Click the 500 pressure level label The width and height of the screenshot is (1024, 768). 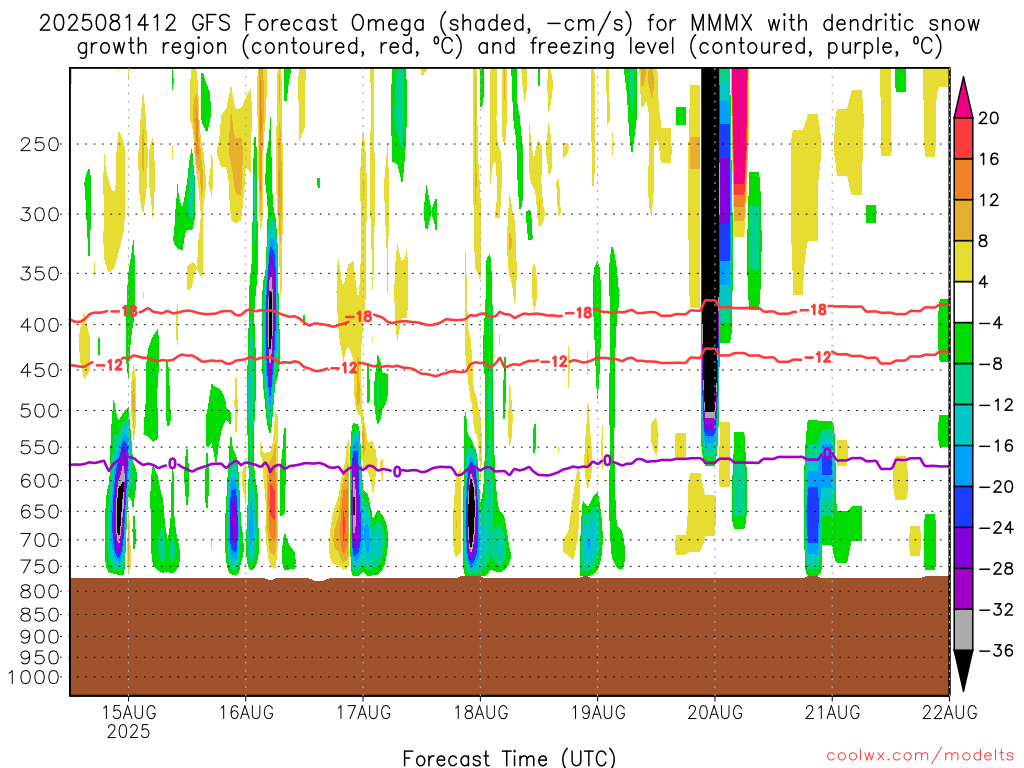pos(40,411)
